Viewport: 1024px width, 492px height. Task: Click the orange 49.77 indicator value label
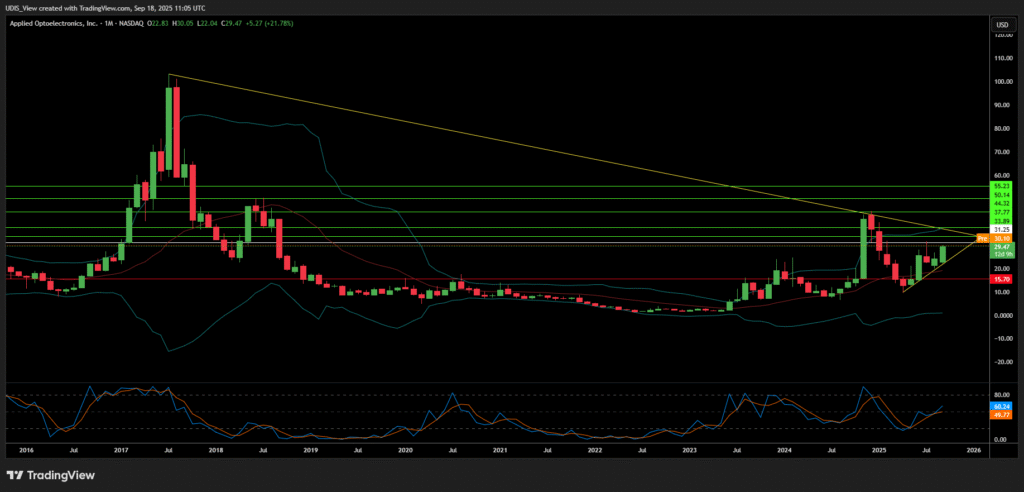pyautogui.click(x=1000, y=413)
